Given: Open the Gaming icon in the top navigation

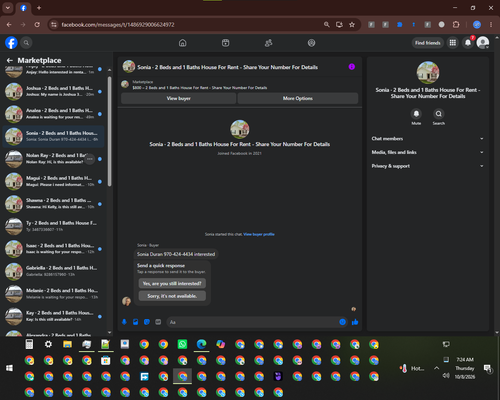Looking at the screenshot, I should tap(311, 43).
